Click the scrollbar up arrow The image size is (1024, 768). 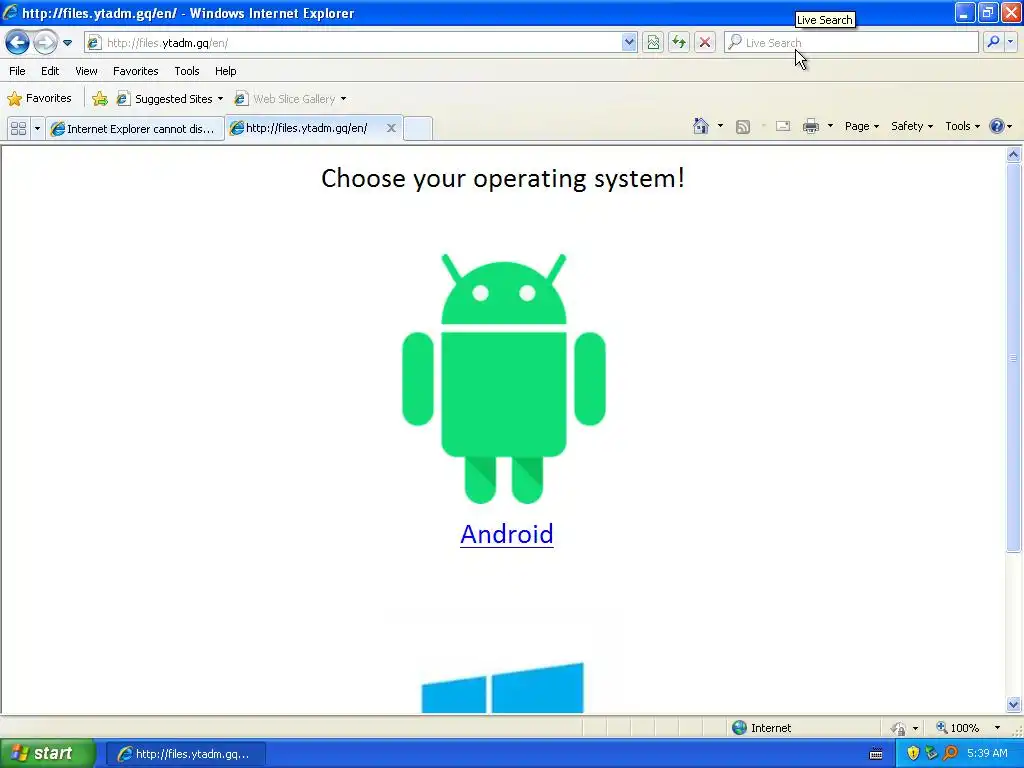point(1014,155)
